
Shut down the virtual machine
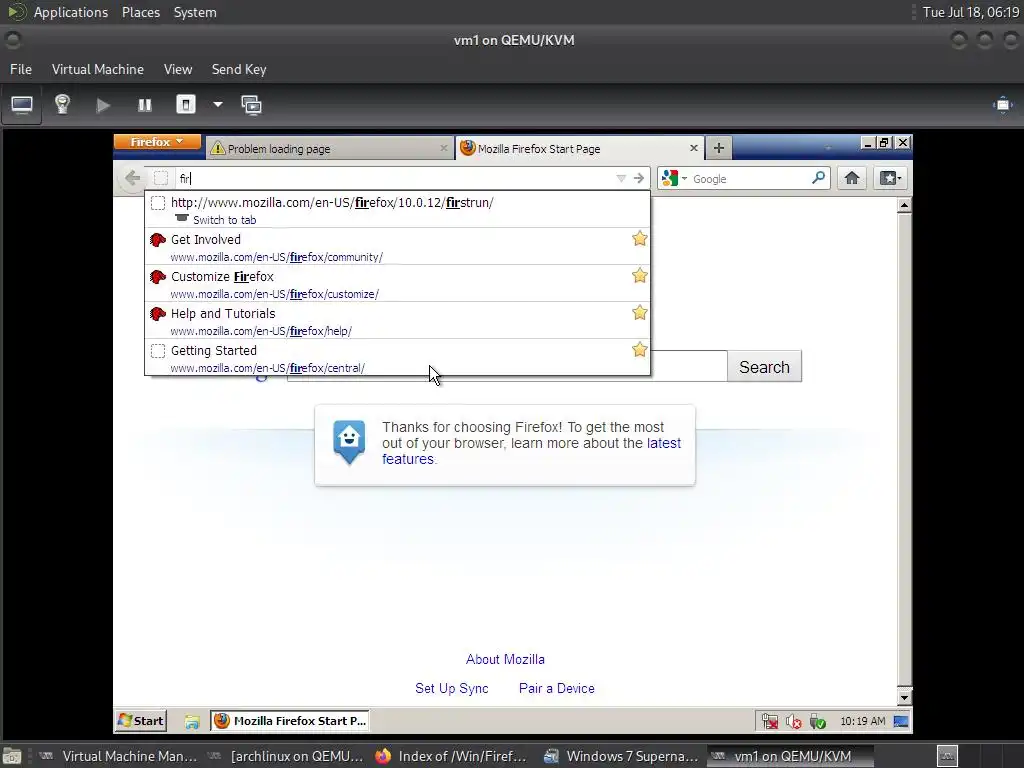click(x=186, y=105)
